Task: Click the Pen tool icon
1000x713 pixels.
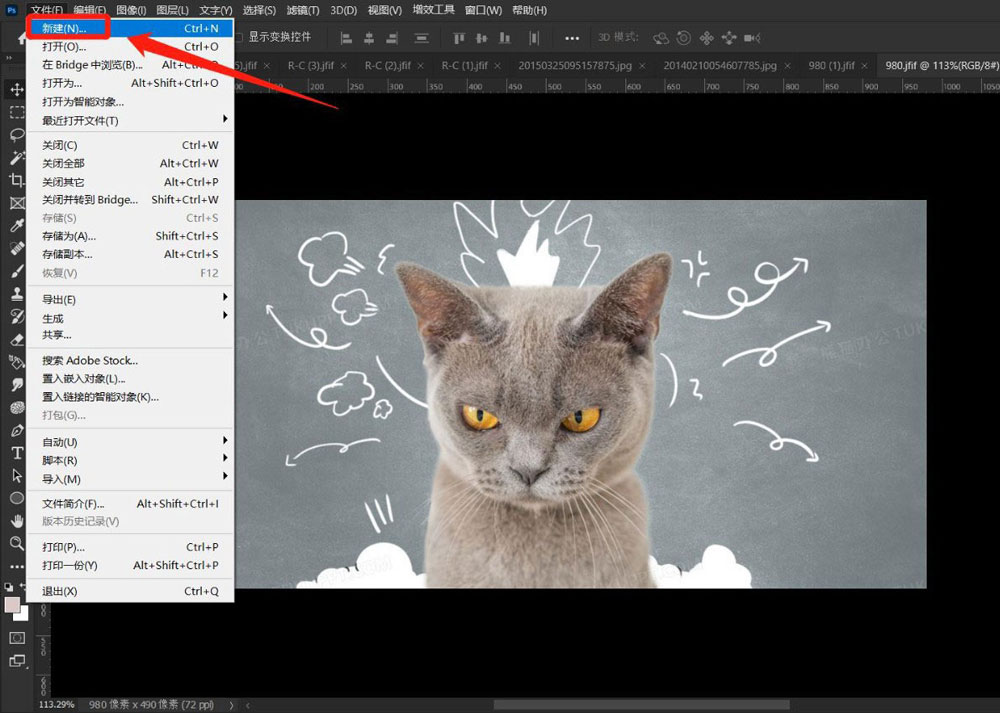Action: 17,430
